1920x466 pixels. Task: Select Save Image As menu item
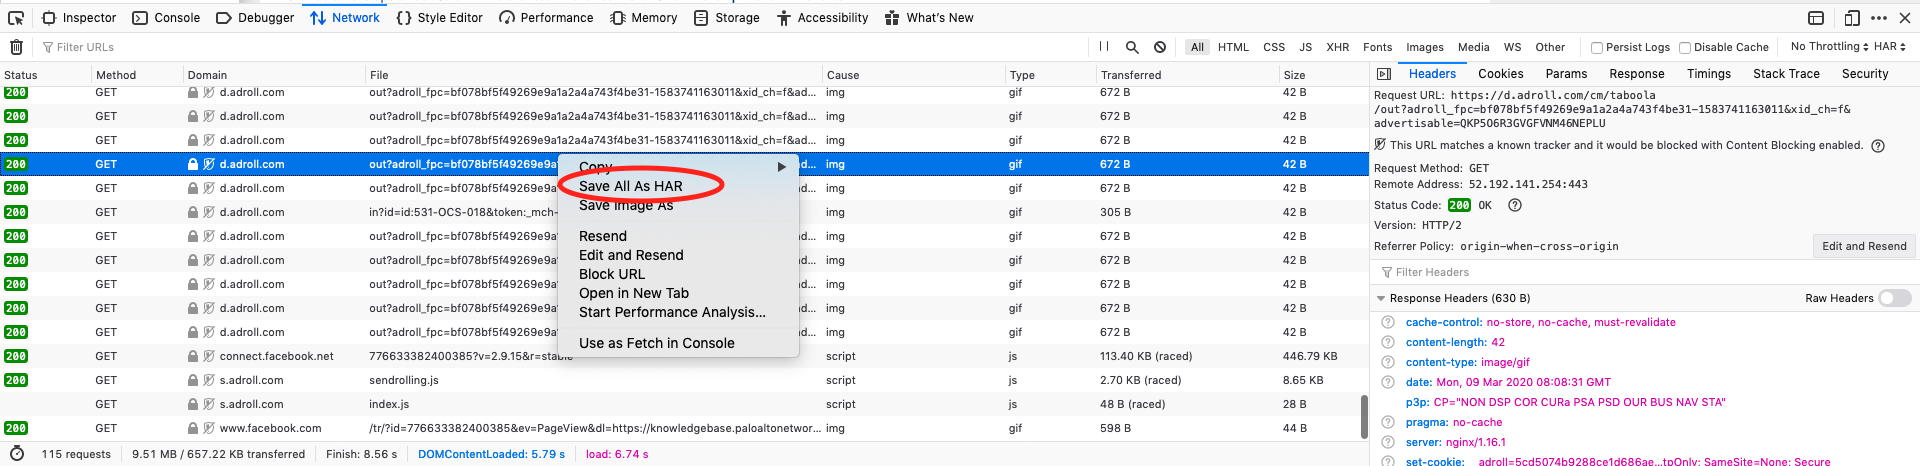[626, 205]
